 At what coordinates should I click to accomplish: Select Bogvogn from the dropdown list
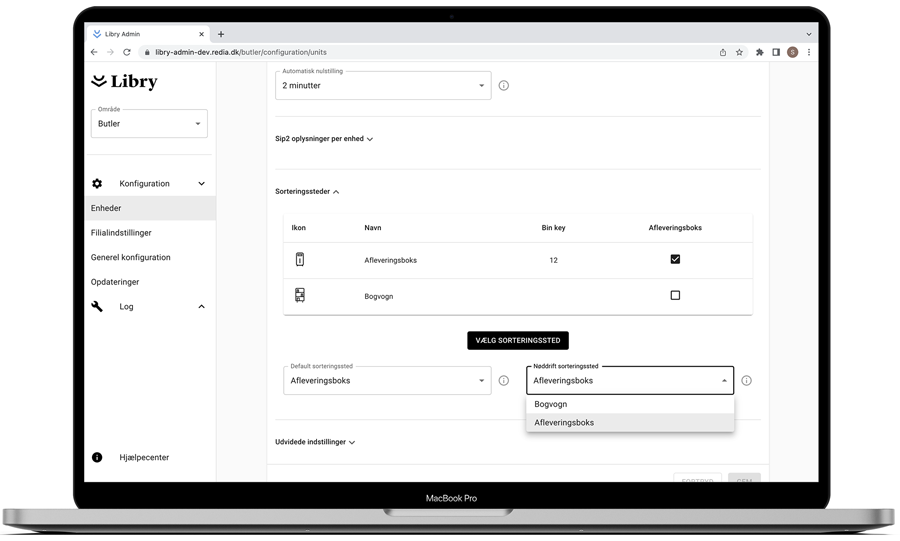(551, 405)
